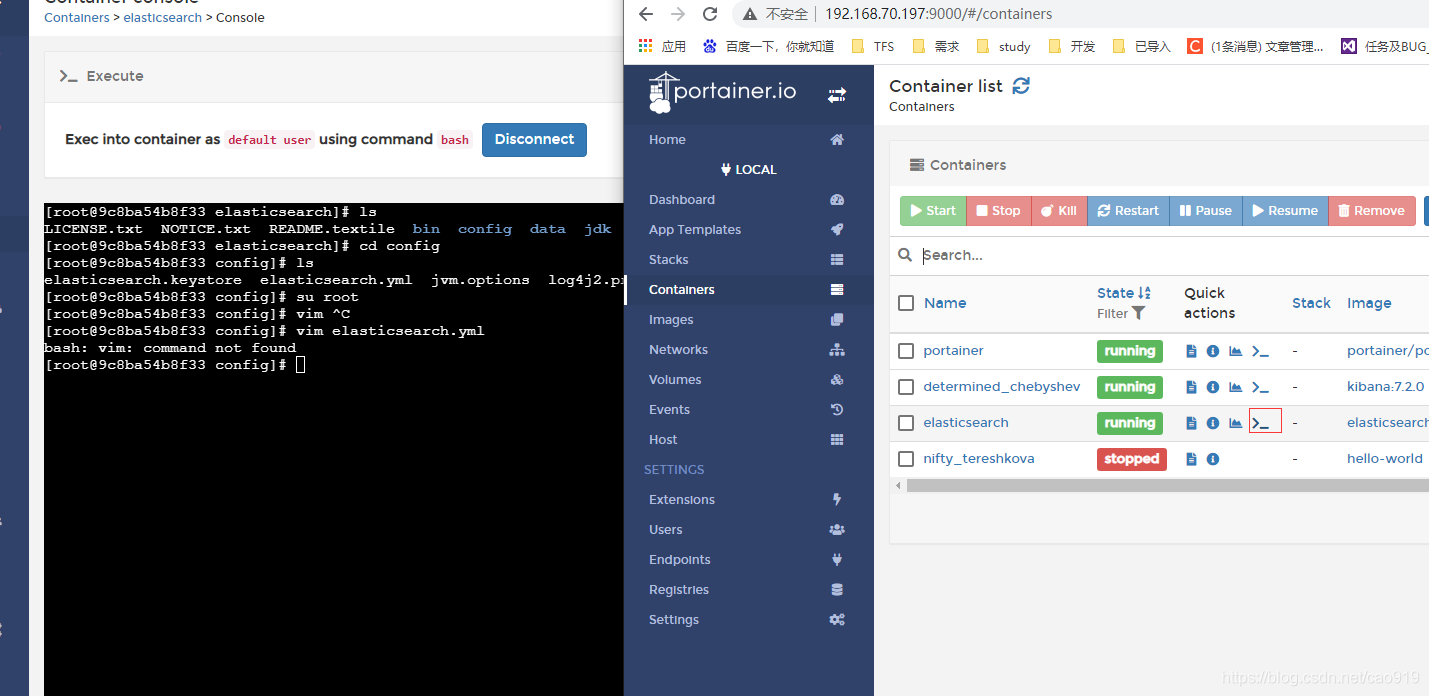Open console for the elasticsearch container
The height and width of the screenshot is (696, 1429).
click(x=1261, y=423)
